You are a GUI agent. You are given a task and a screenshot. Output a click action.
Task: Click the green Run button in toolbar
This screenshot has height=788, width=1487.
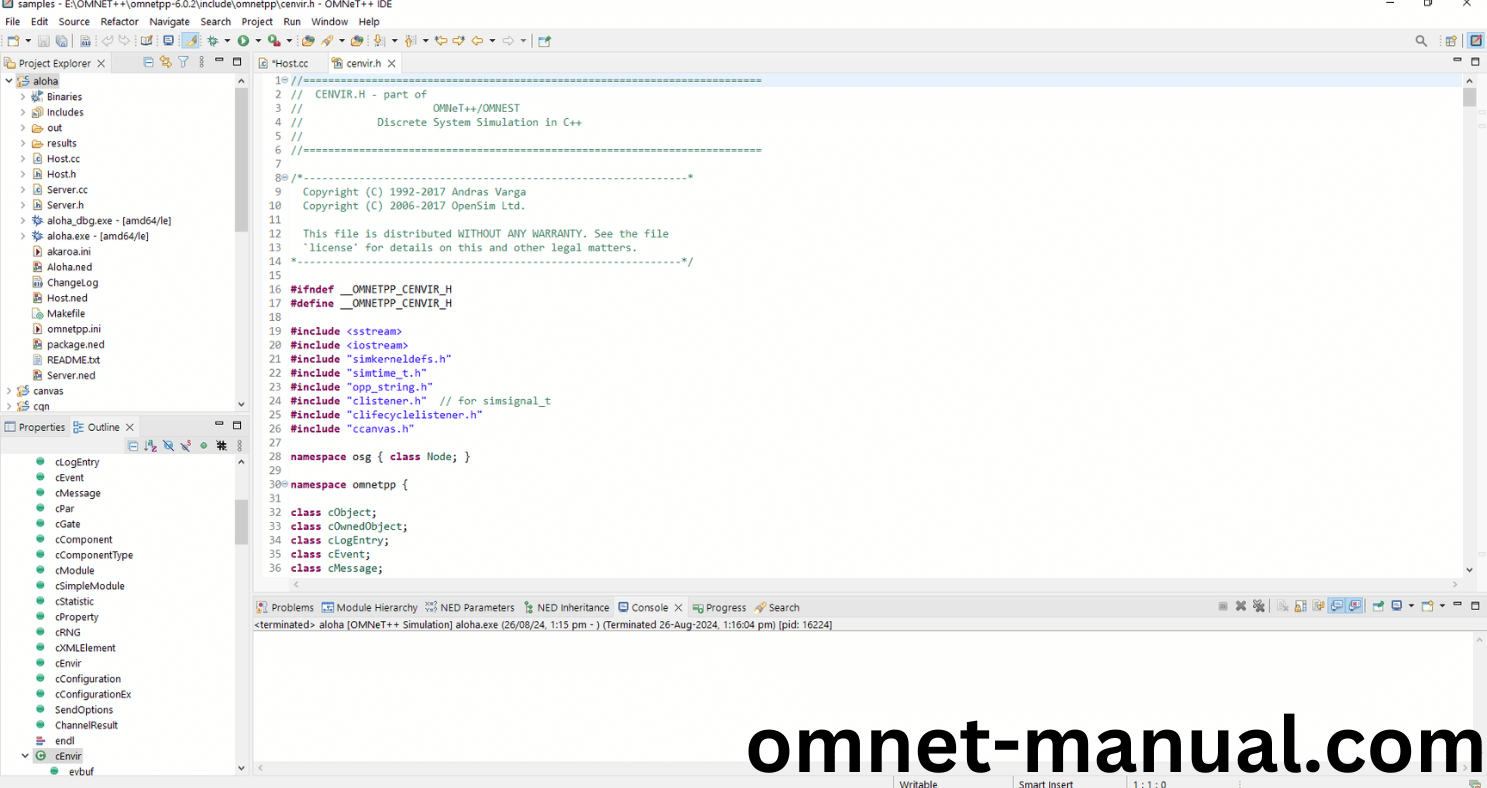[x=243, y=41]
